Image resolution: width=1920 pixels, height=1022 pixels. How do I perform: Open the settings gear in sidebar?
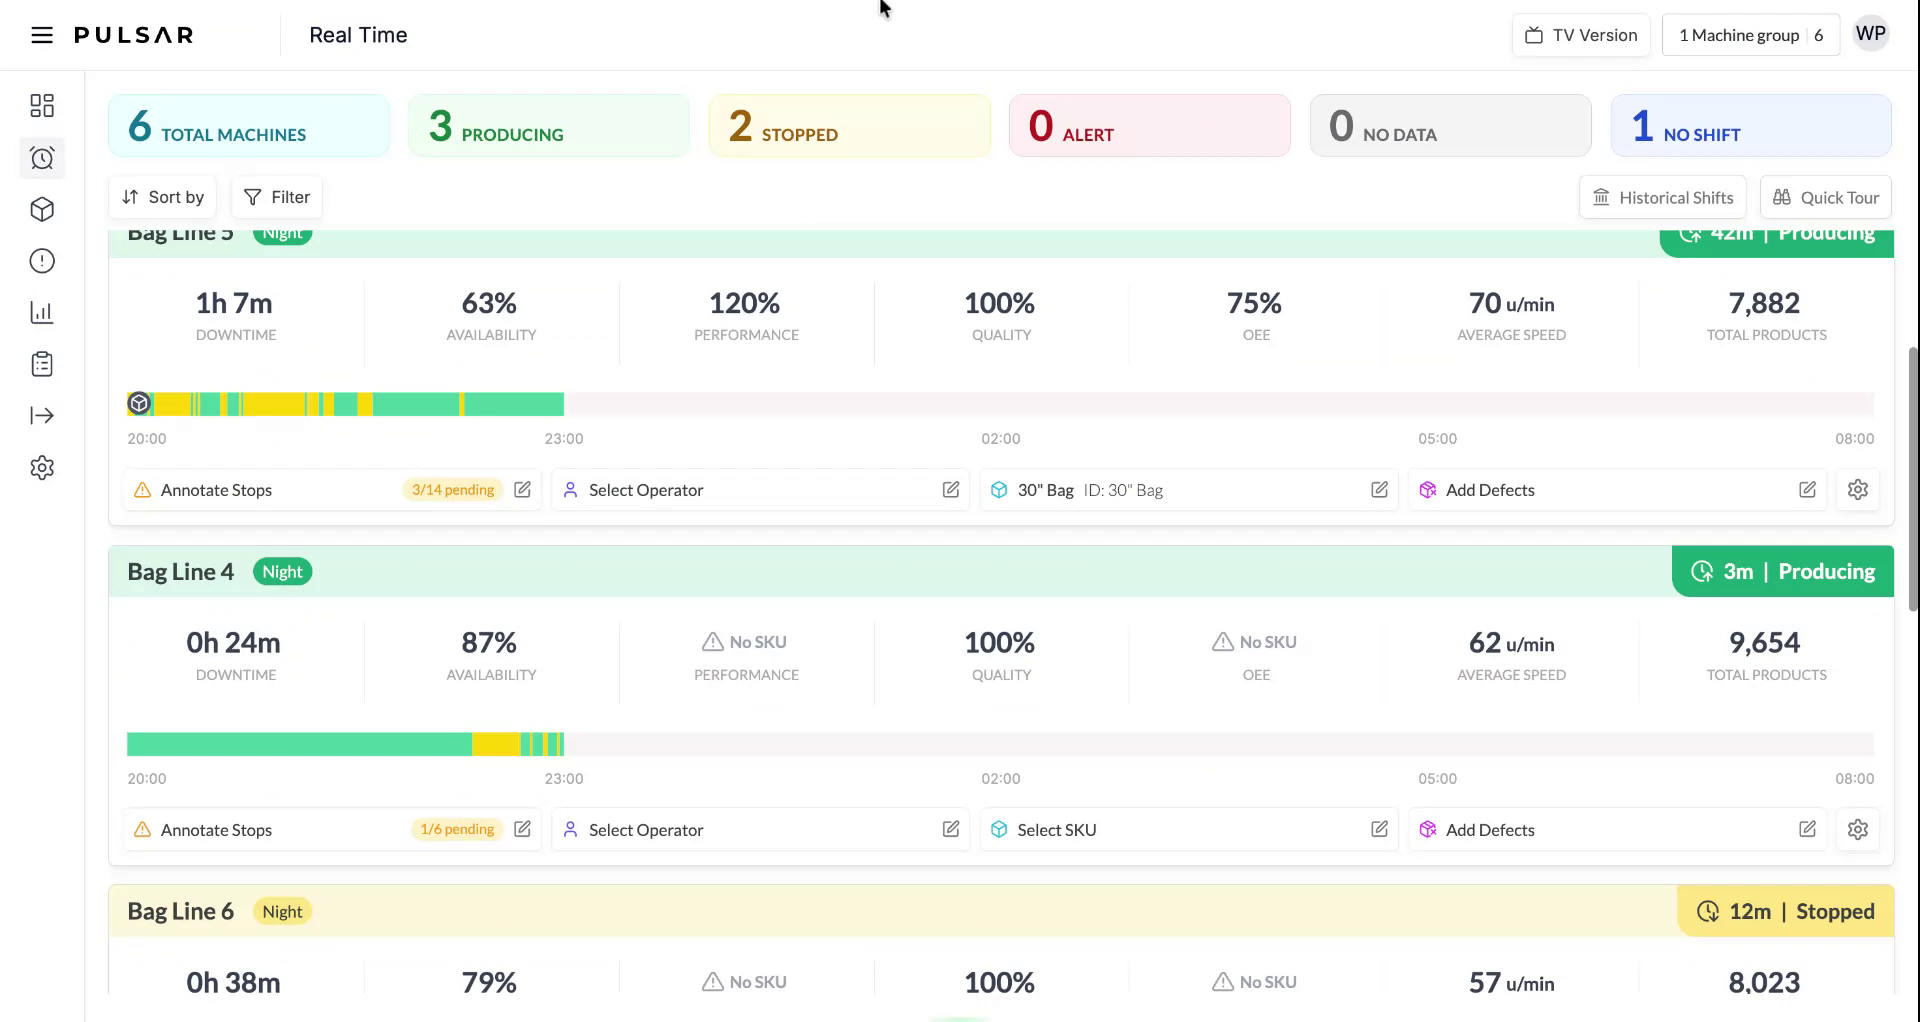click(42, 468)
